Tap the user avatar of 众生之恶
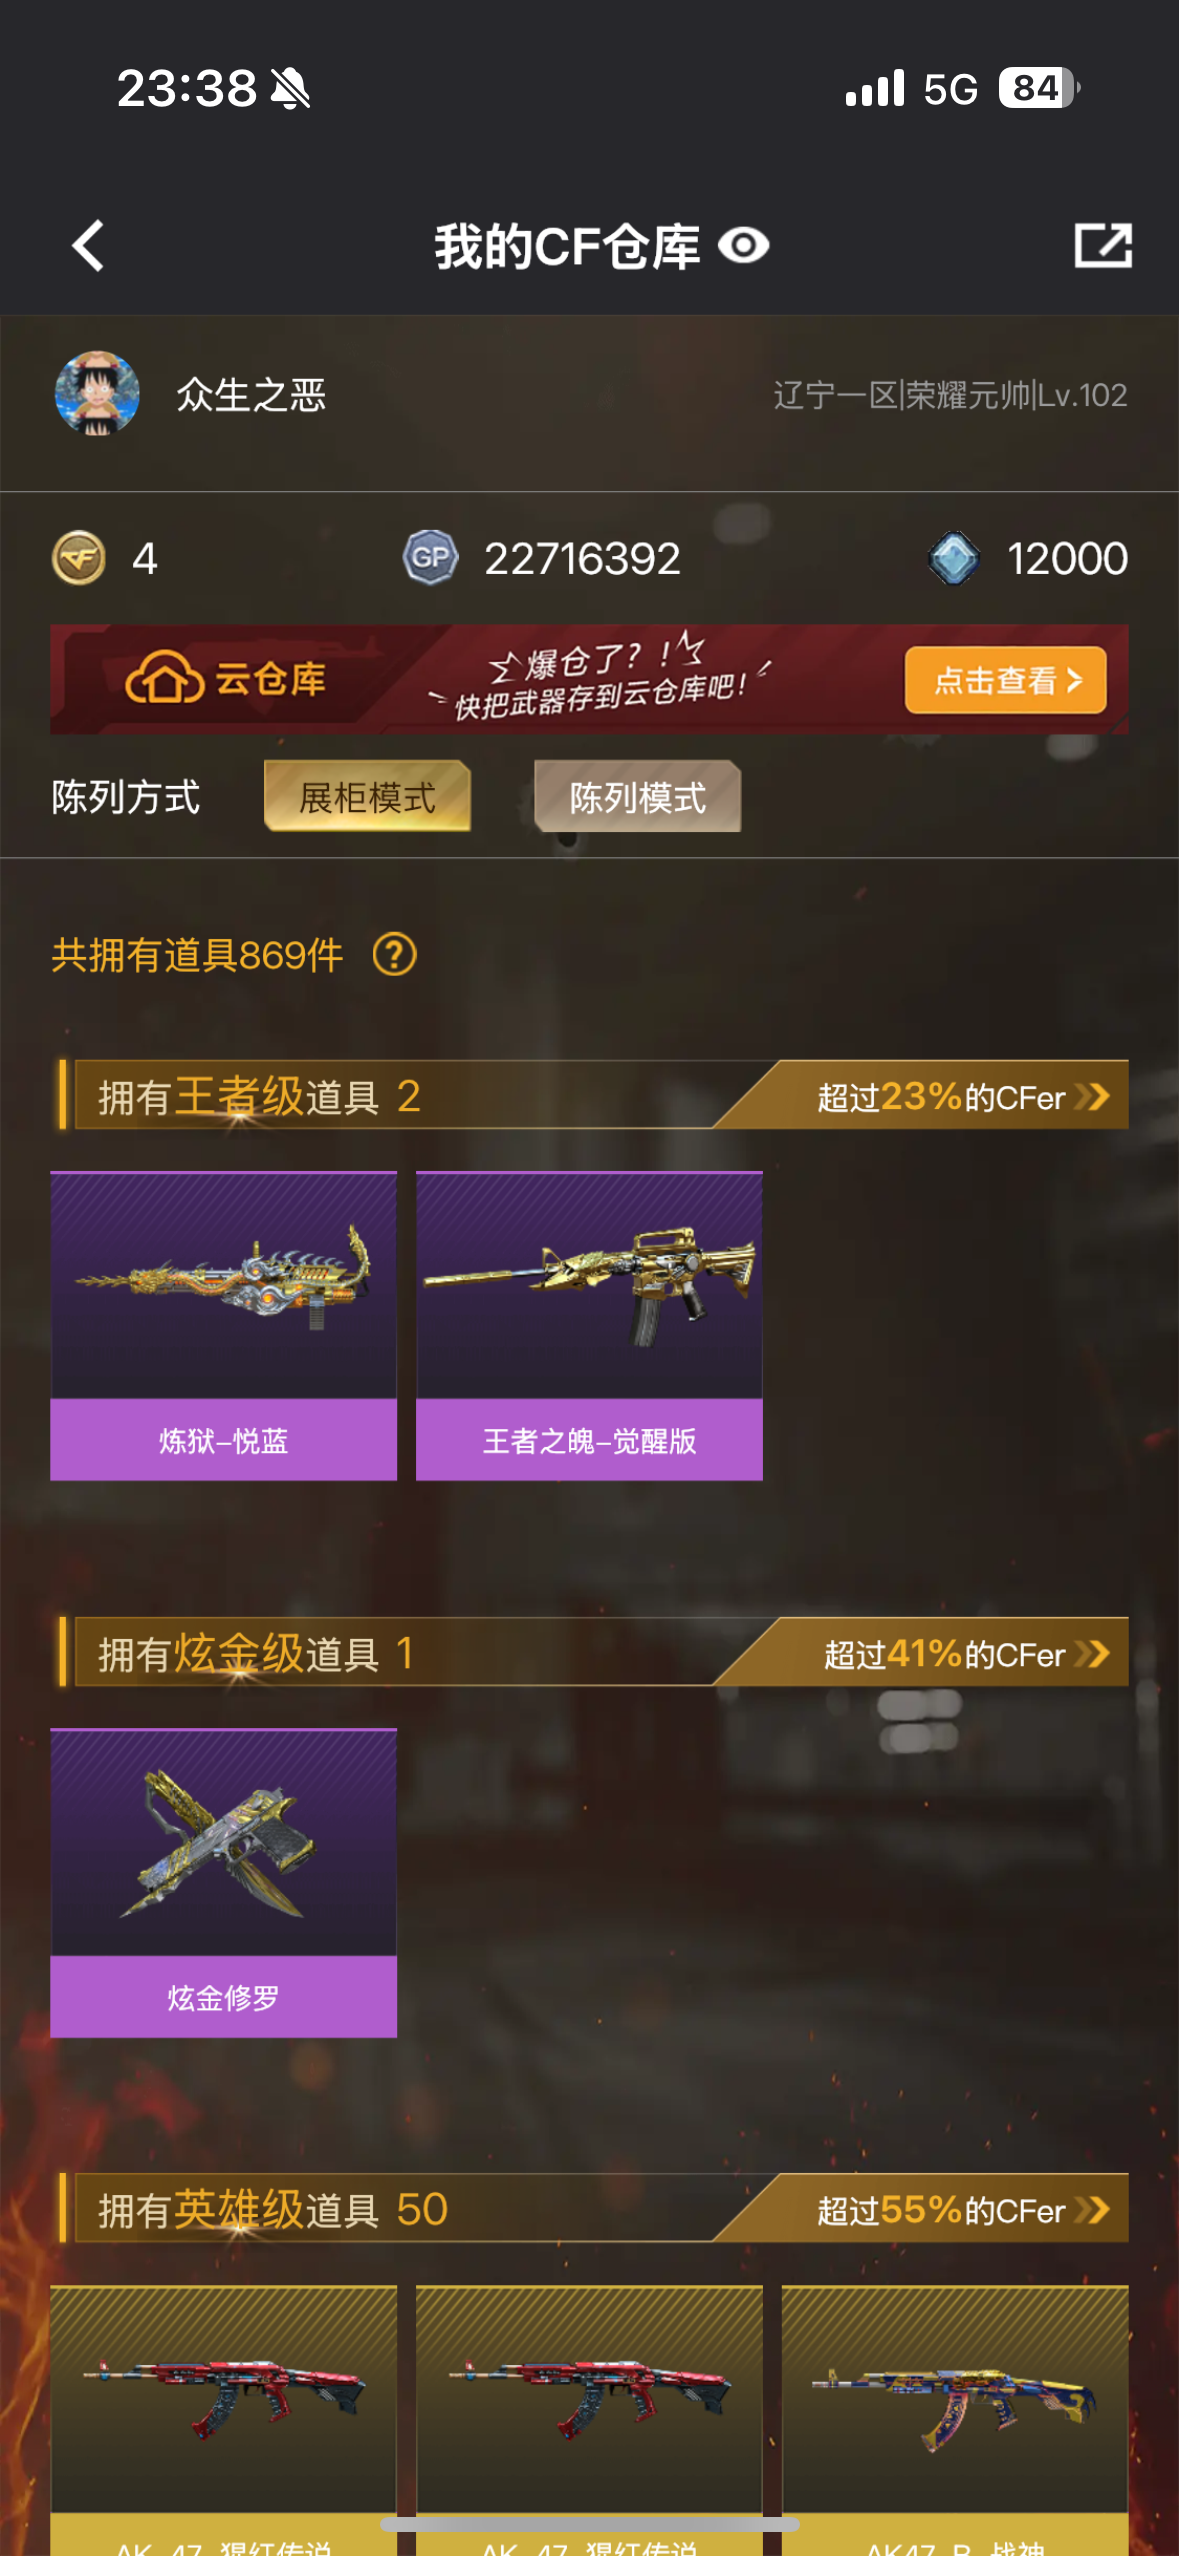This screenshot has width=1179, height=2556. point(97,393)
